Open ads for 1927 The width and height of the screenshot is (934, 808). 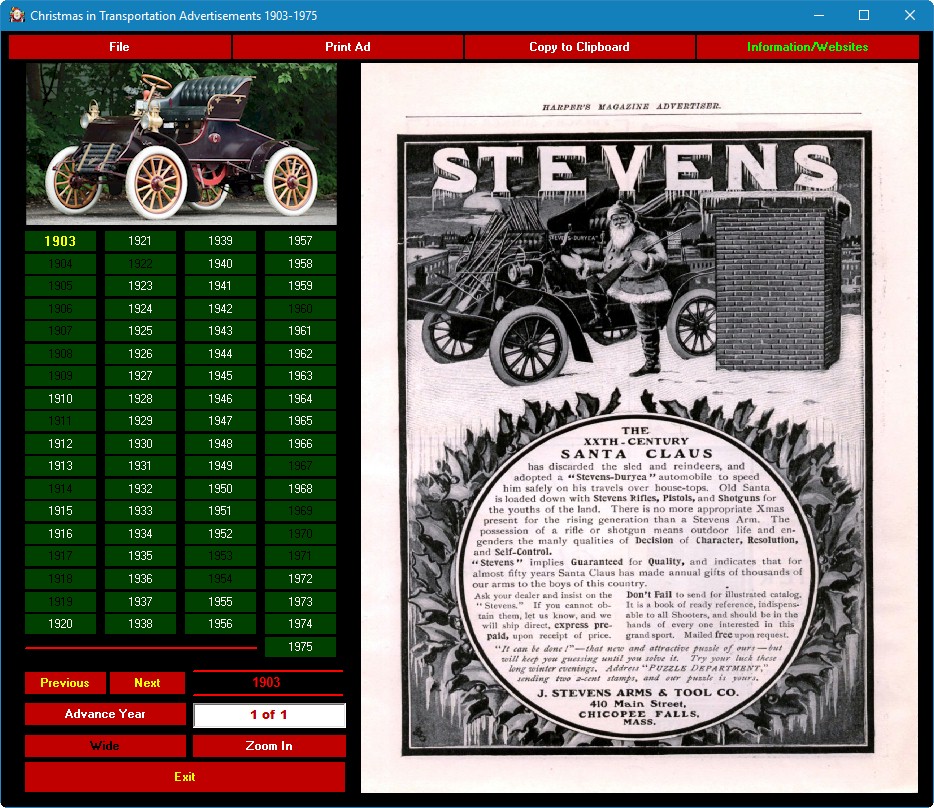(140, 376)
